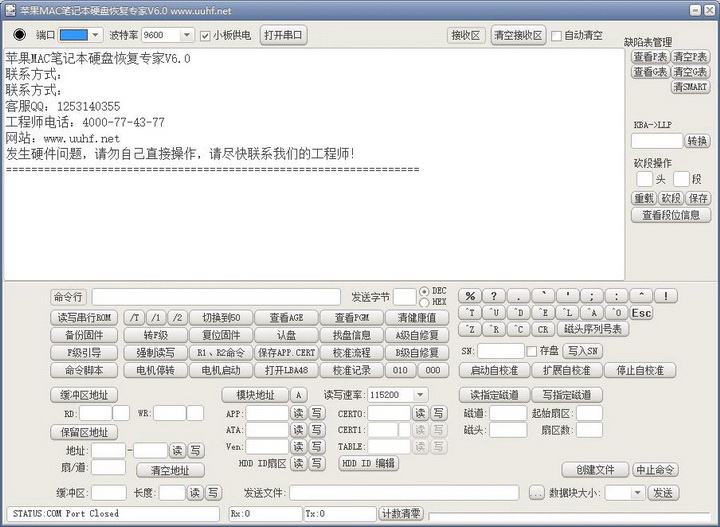
Task: Click the 计数清零 button
Action: pos(401,513)
